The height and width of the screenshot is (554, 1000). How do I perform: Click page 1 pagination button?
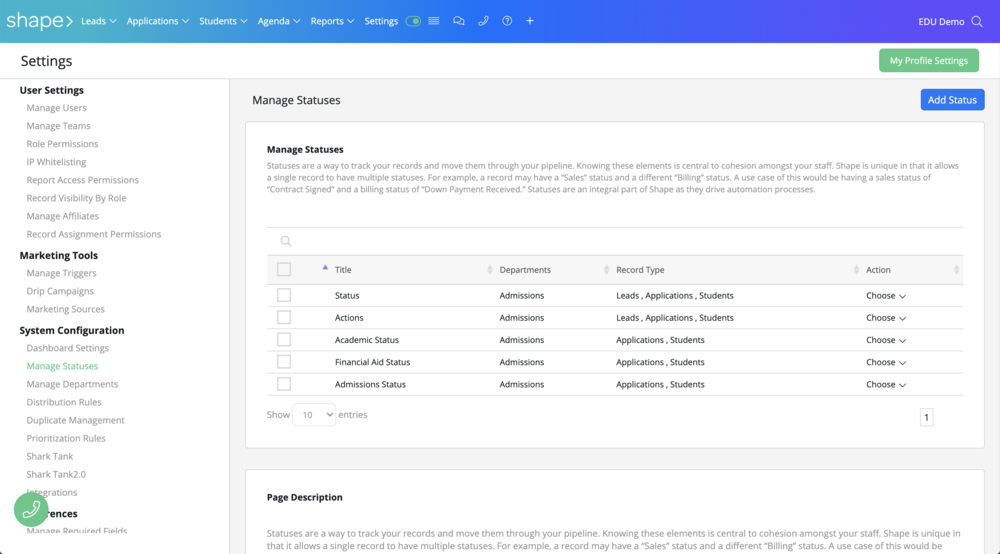926,417
